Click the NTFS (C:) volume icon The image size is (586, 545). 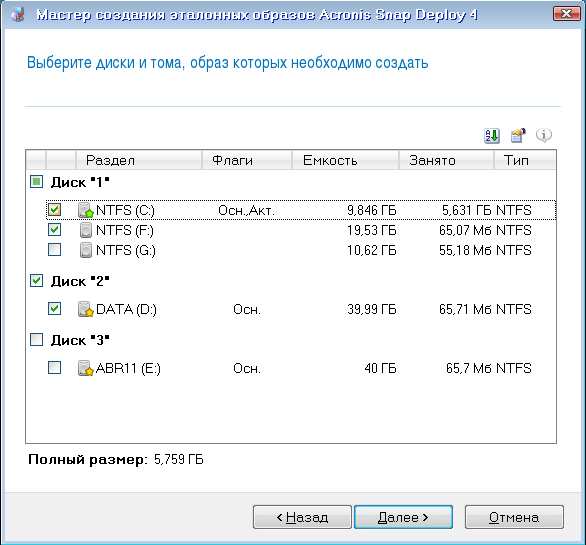coord(86,210)
